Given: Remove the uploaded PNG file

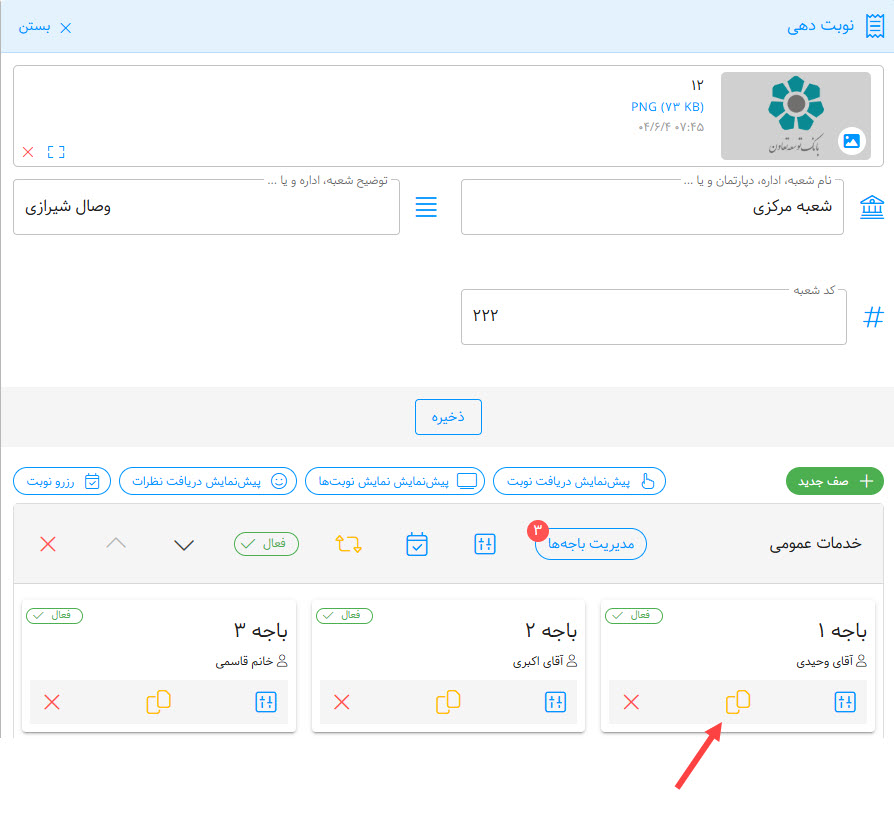Looking at the screenshot, I should [x=28, y=152].
